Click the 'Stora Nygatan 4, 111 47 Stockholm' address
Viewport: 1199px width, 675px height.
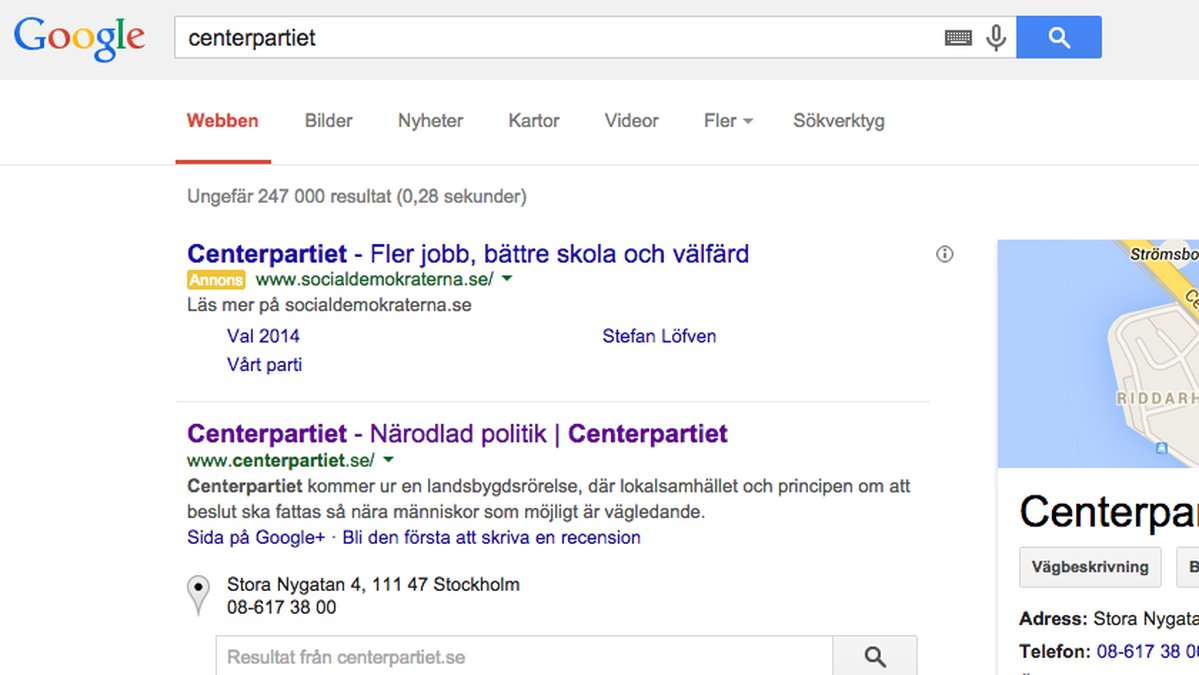coord(373,585)
